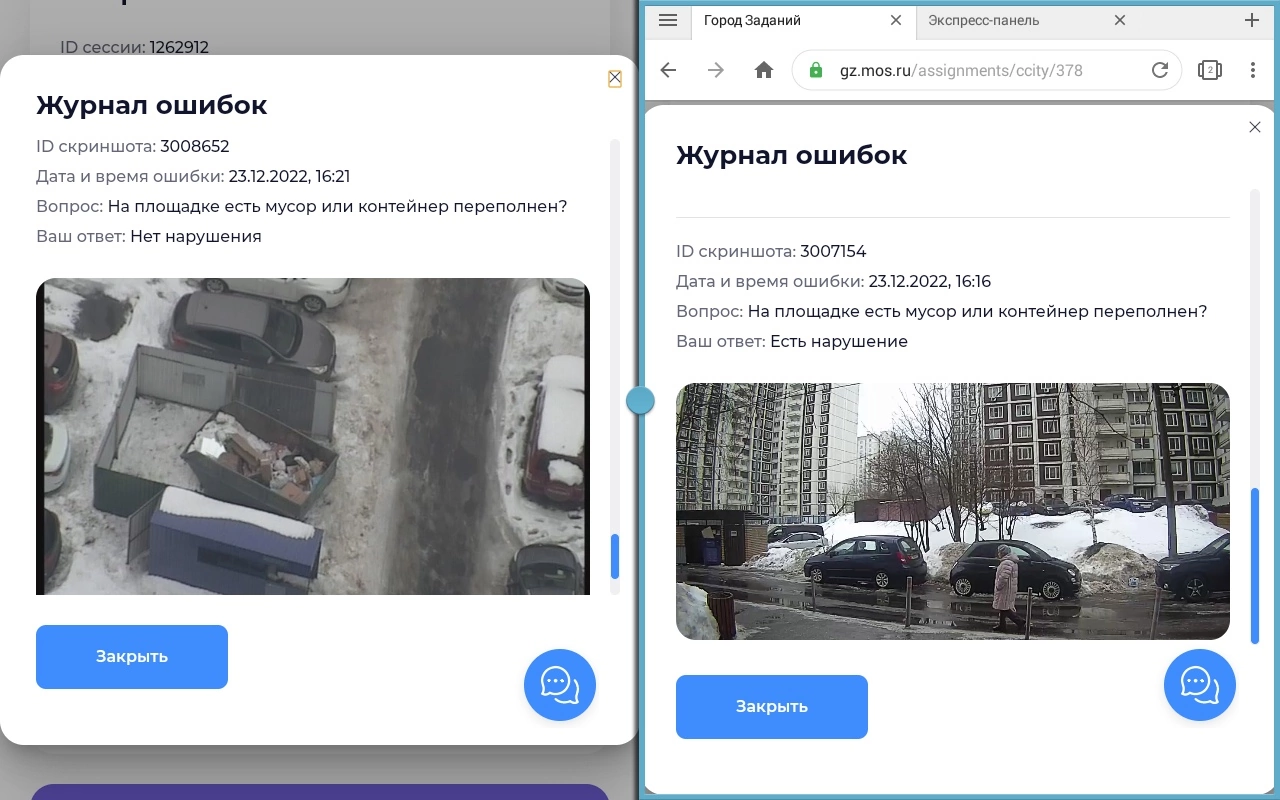
Task: Close the right Журнал ошибок dialog with X
Action: (x=1255, y=127)
